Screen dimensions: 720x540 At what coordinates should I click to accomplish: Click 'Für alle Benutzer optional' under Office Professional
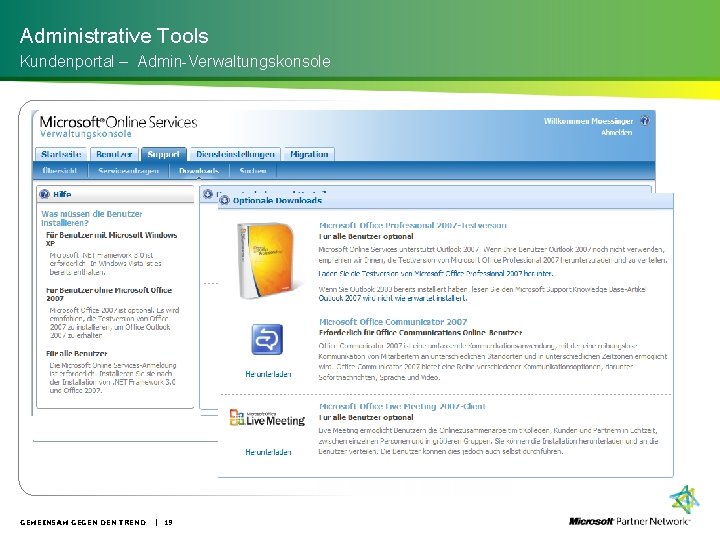pyautogui.click(x=366, y=236)
